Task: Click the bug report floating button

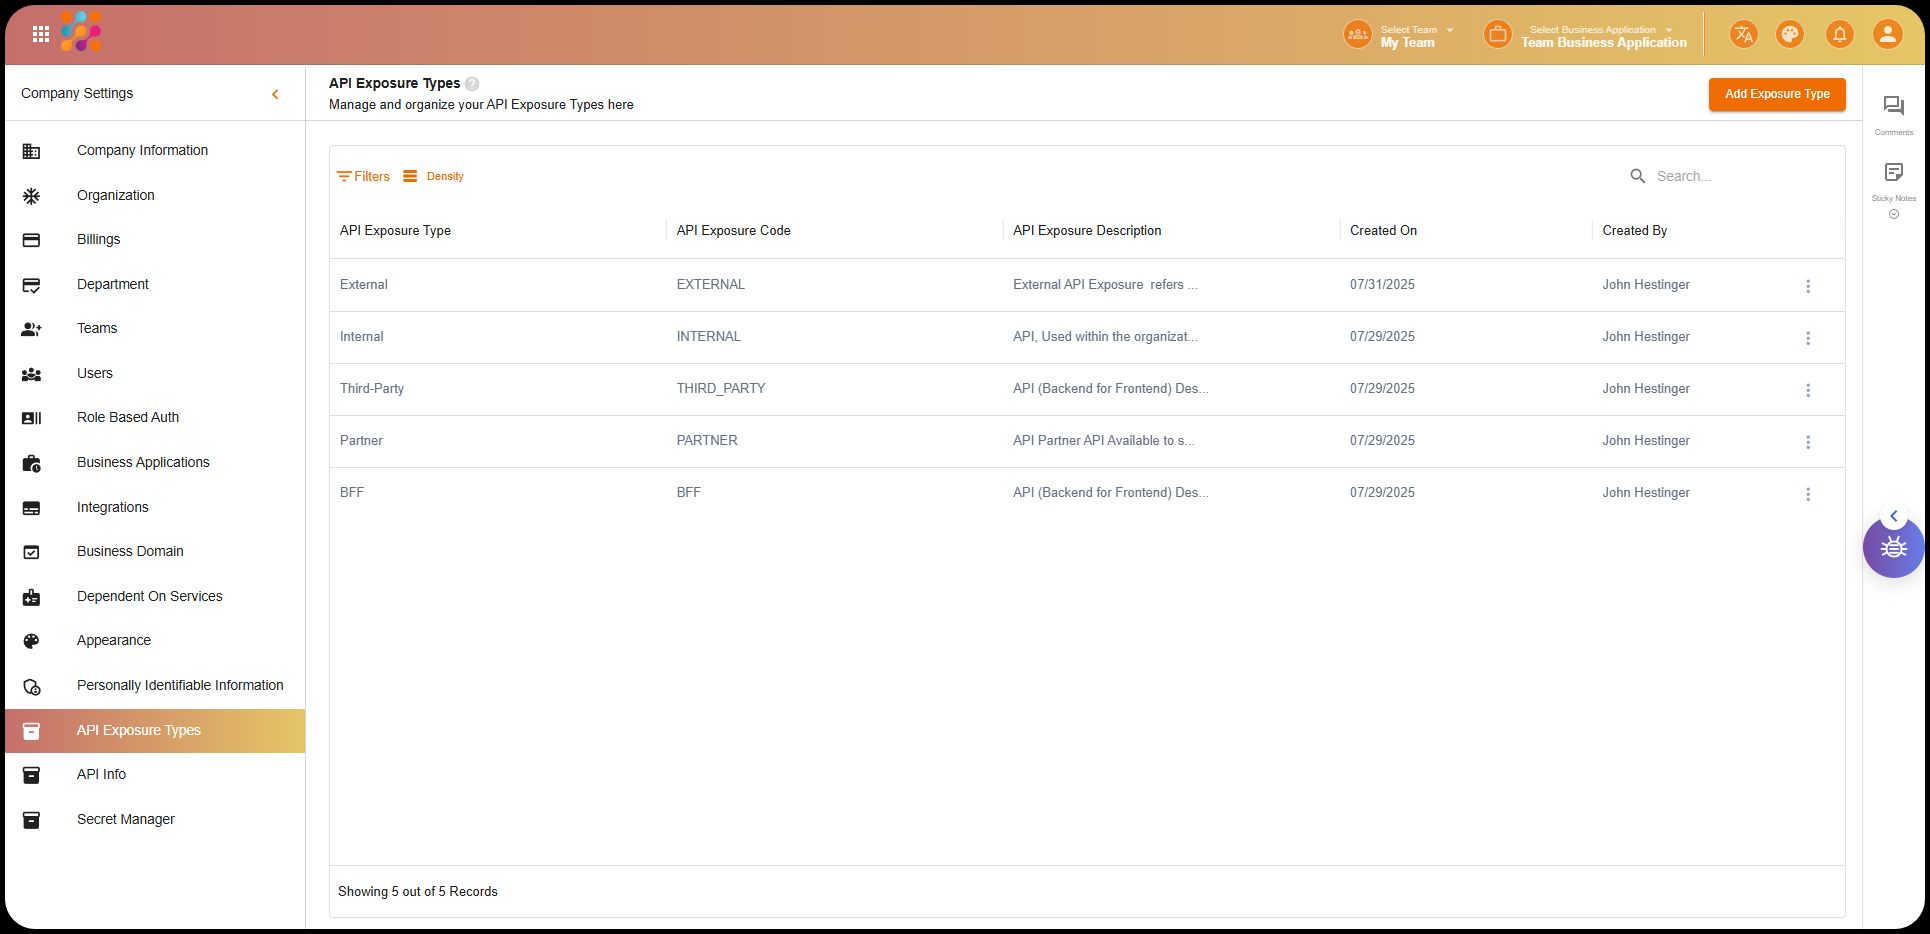Action: click(1893, 548)
